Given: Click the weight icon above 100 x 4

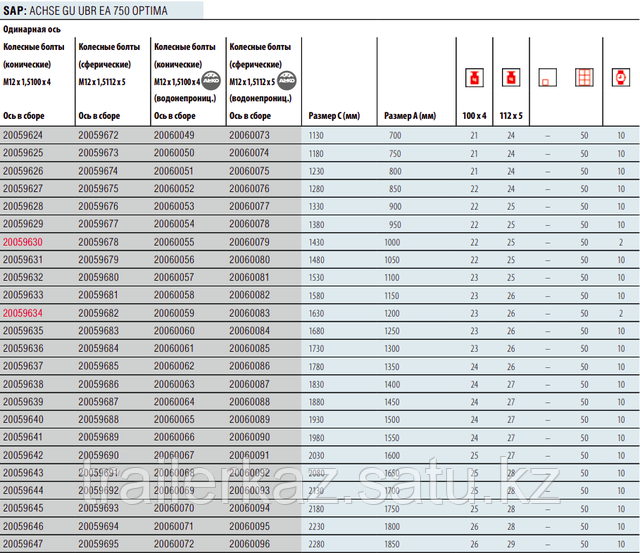Looking at the screenshot, I should tap(474, 77).
